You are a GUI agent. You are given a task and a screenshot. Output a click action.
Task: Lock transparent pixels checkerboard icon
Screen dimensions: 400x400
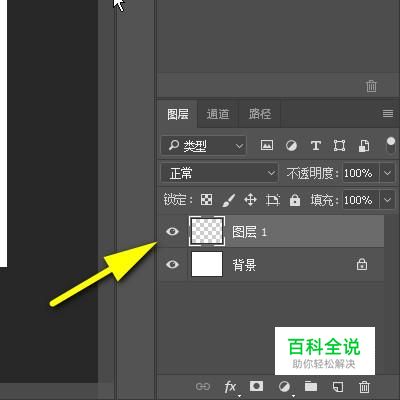click(206, 200)
